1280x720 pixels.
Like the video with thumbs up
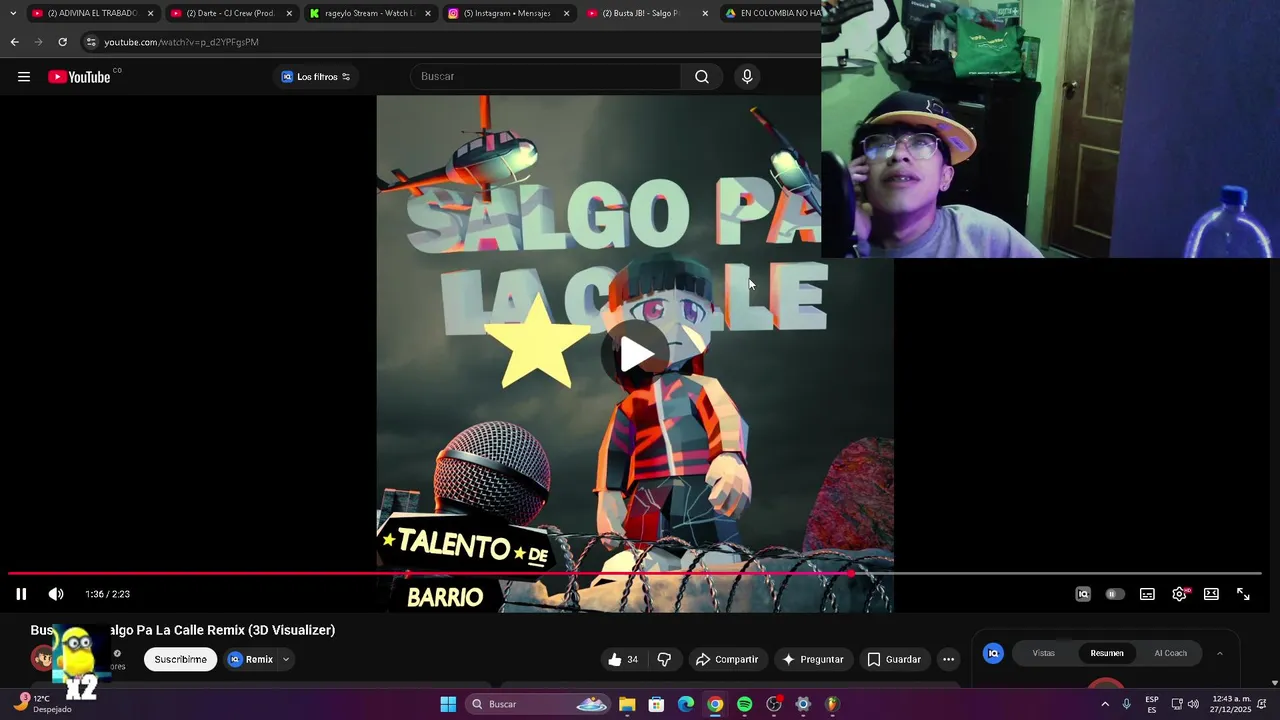[614, 659]
